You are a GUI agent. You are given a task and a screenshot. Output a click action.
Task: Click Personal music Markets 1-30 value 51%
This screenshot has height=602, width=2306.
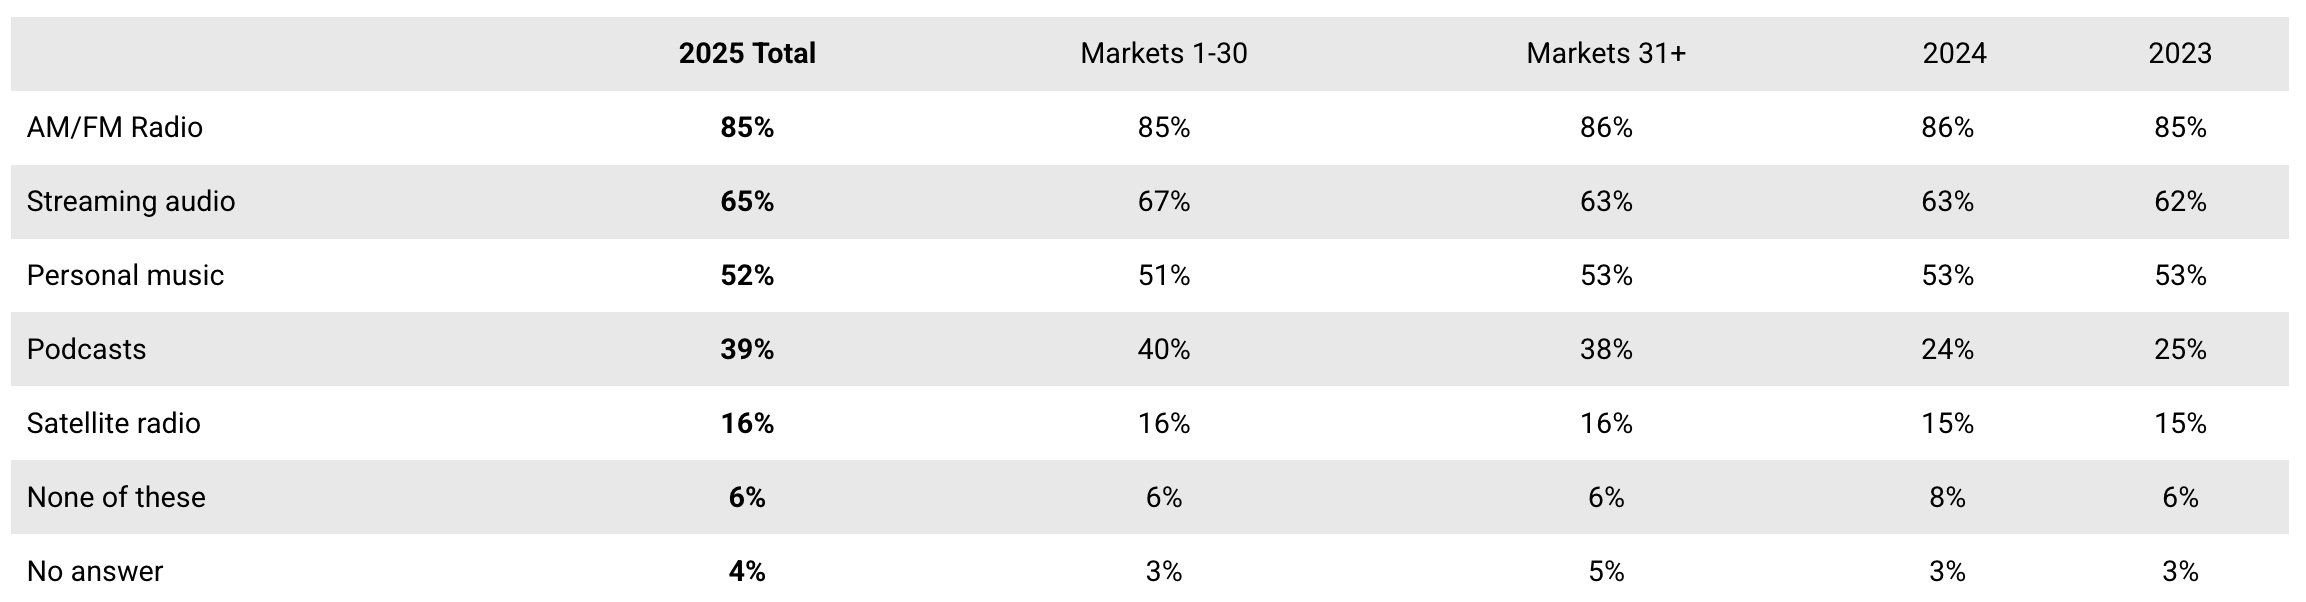1164,275
